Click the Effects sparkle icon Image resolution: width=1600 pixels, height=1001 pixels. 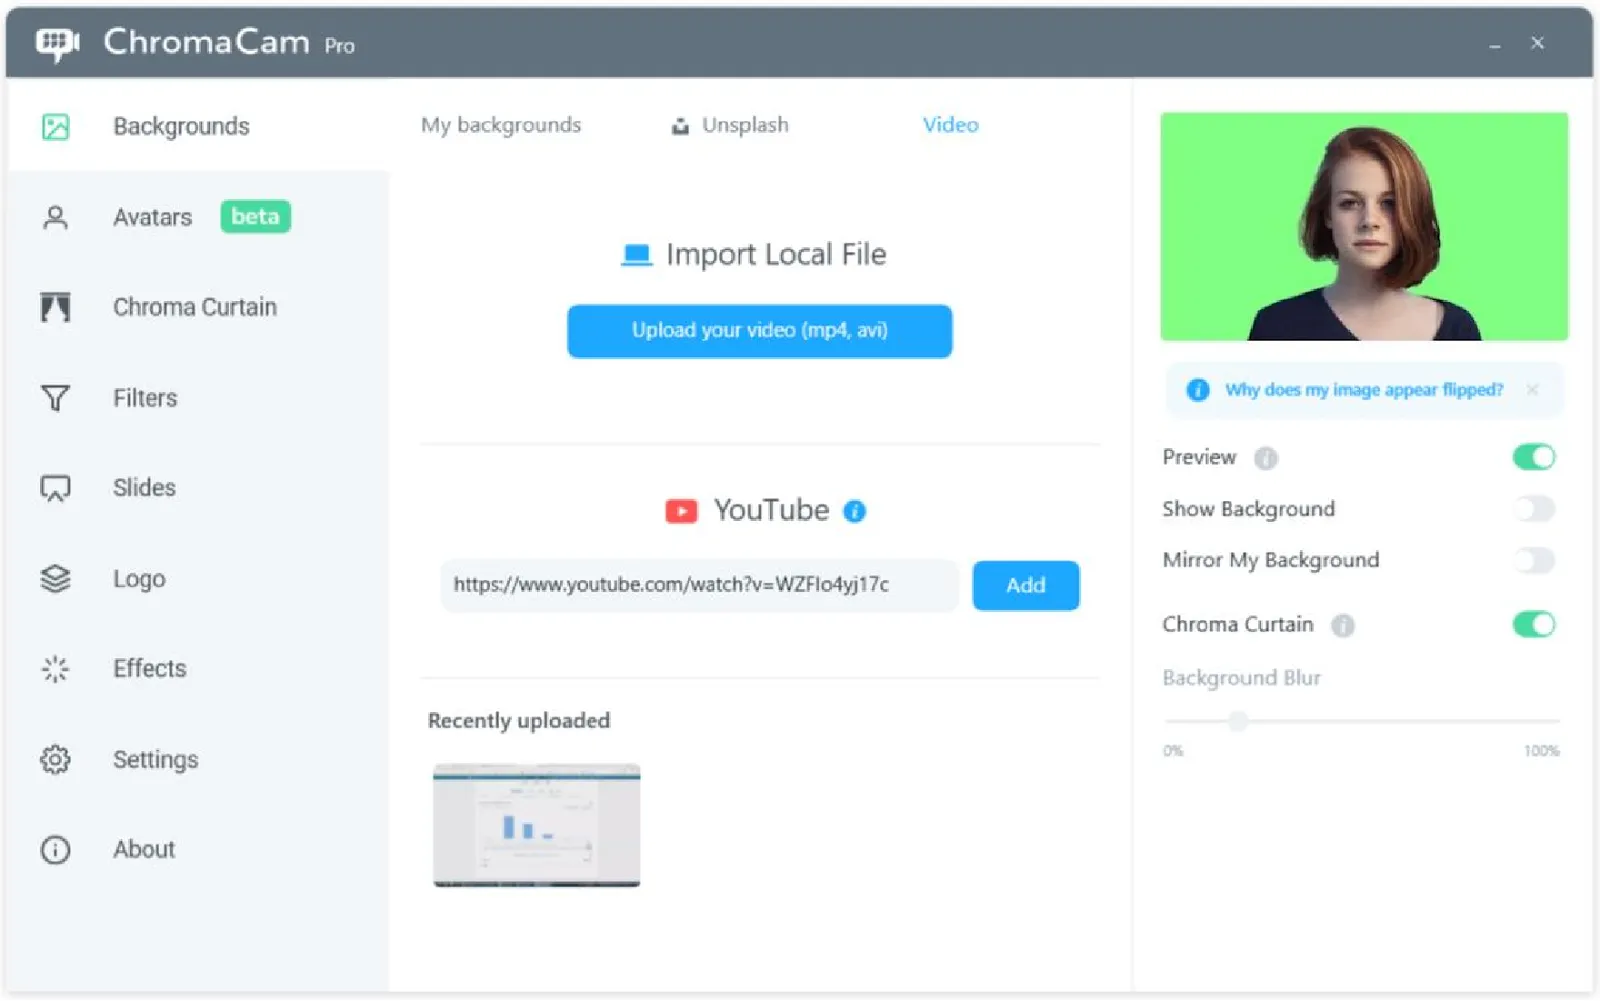[x=56, y=669]
